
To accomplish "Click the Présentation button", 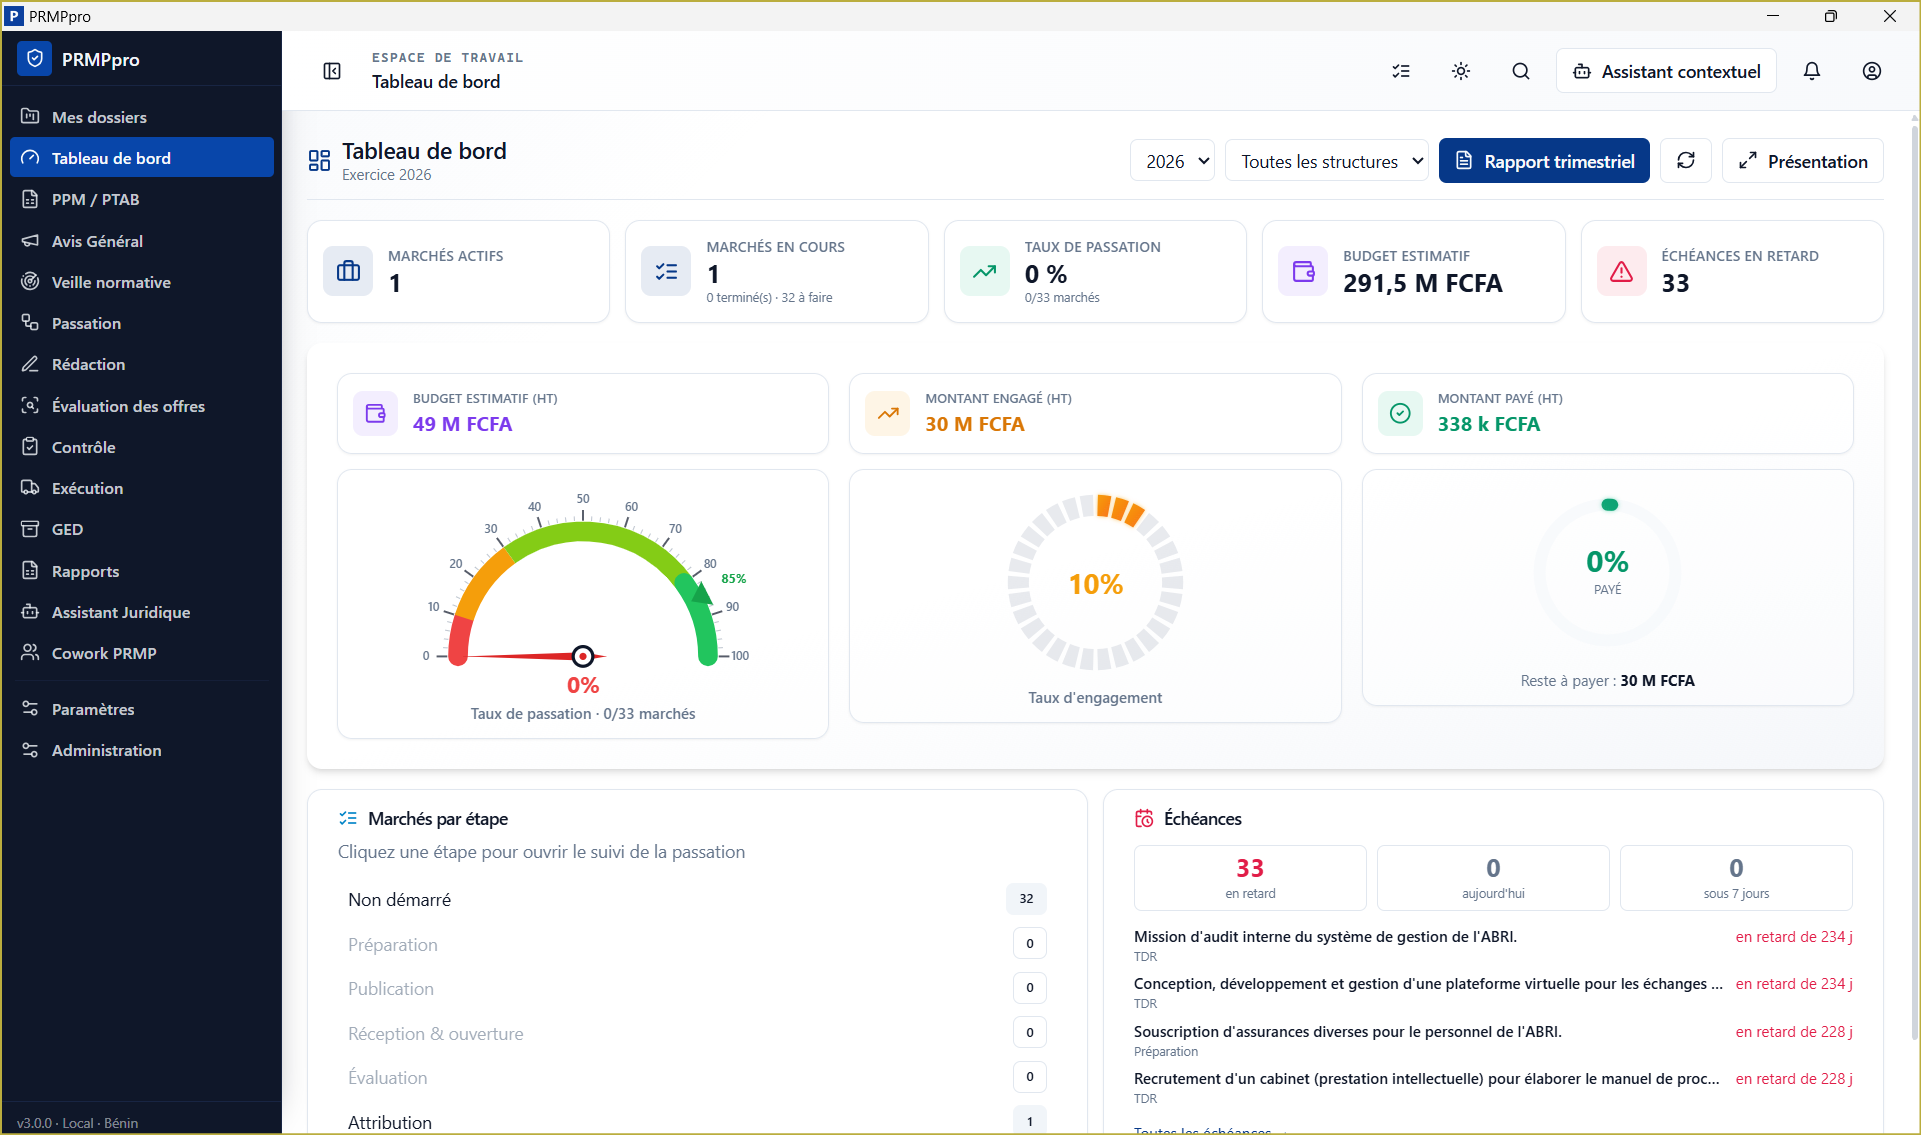I will pos(1803,161).
